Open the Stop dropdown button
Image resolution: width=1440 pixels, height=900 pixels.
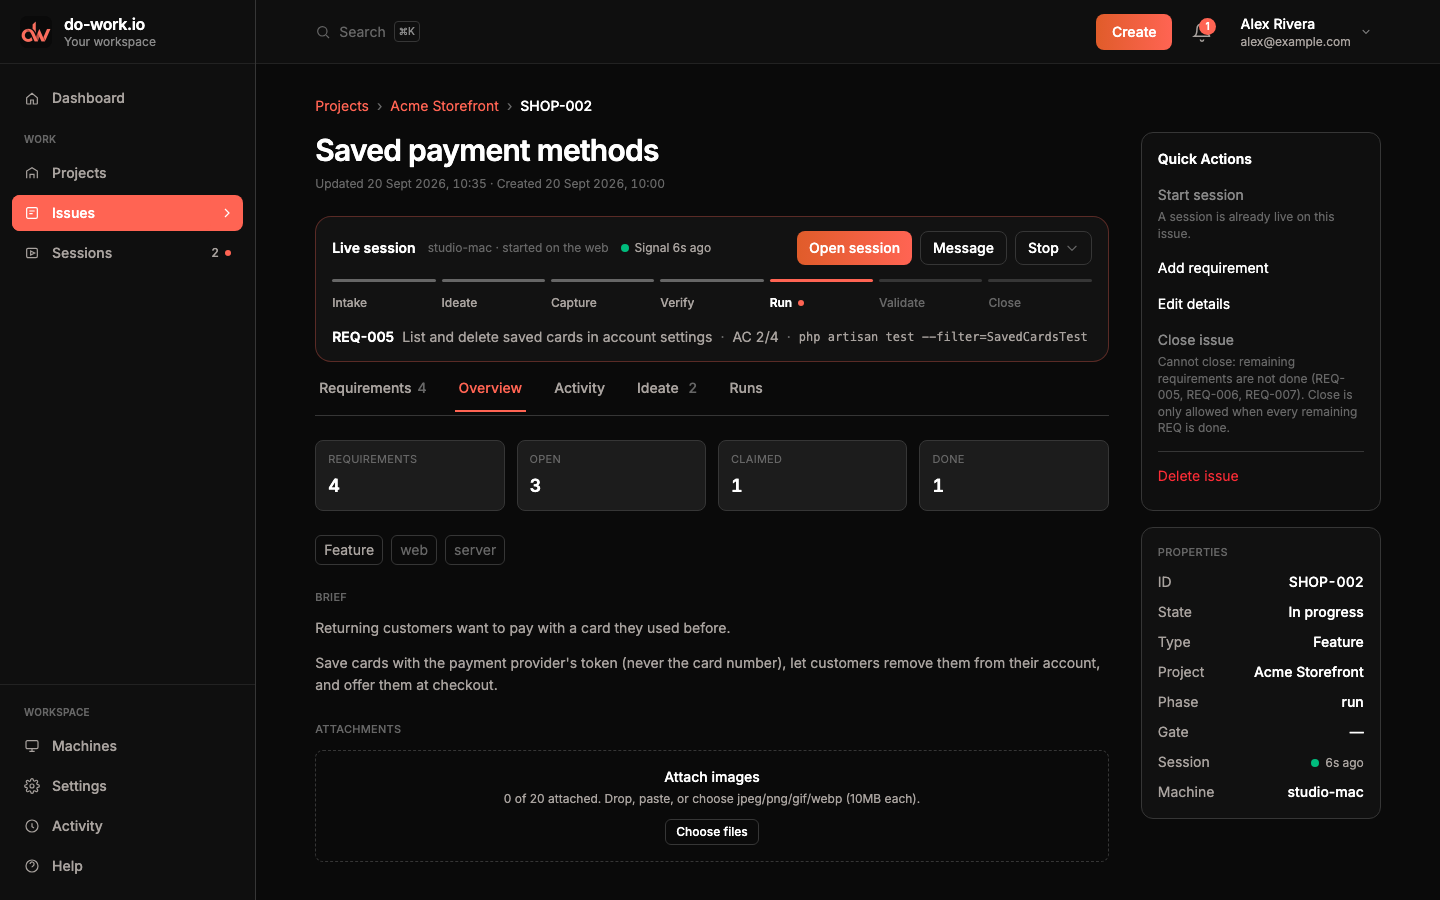(1053, 248)
